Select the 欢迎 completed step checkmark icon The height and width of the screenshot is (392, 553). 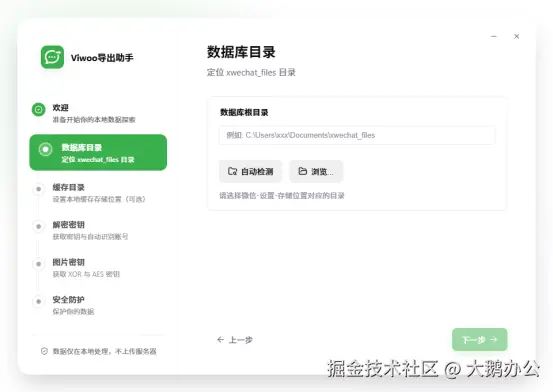tap(38, 109)
